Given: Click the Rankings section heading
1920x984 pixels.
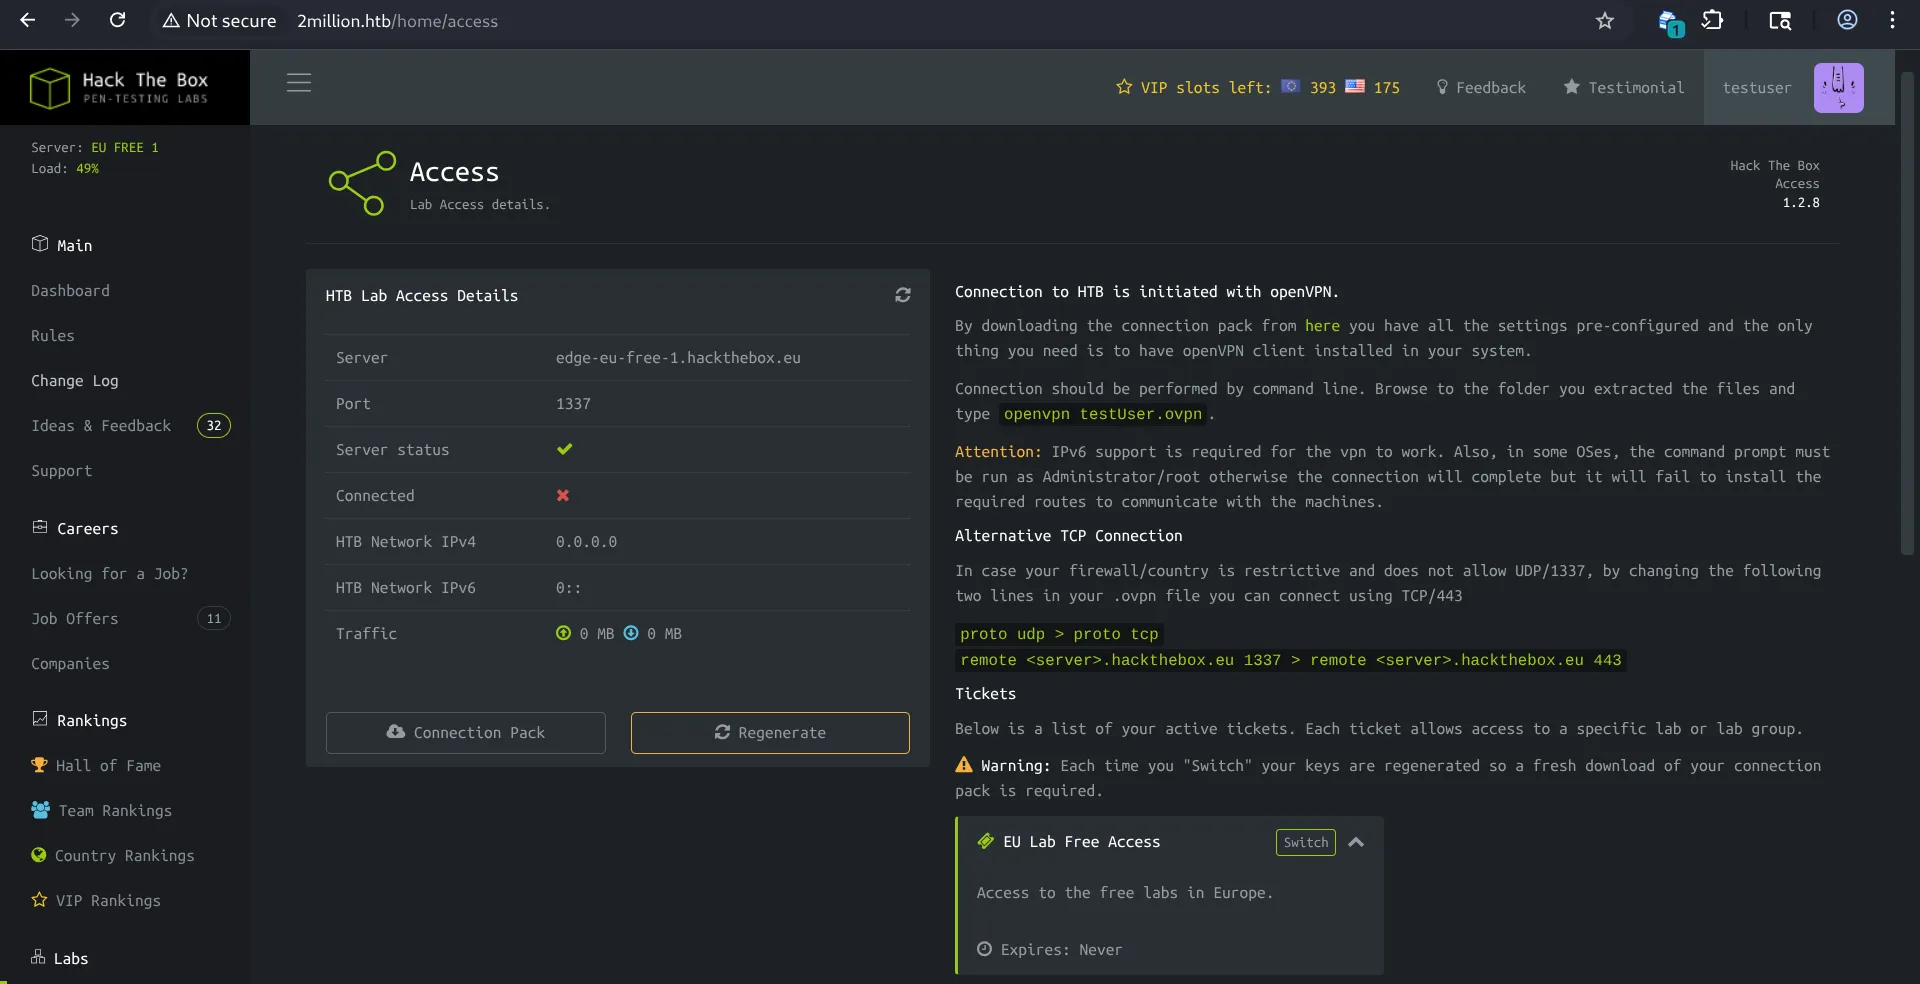Looking at the screenshot, I should point(79,720).
